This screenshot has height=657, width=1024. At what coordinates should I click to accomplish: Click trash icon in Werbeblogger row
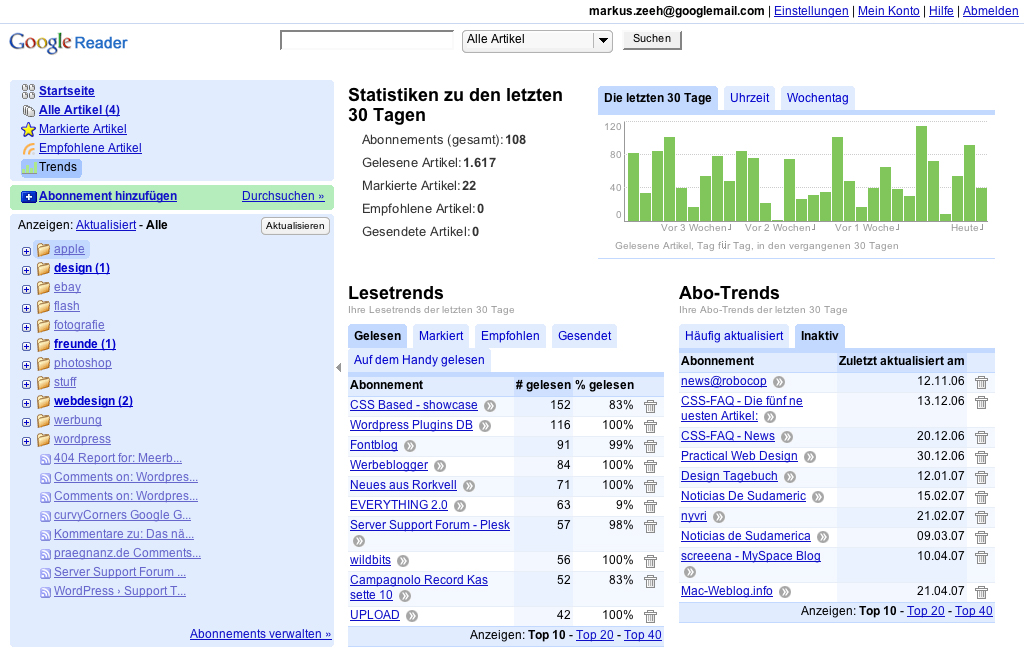click(x=650, y=466)
